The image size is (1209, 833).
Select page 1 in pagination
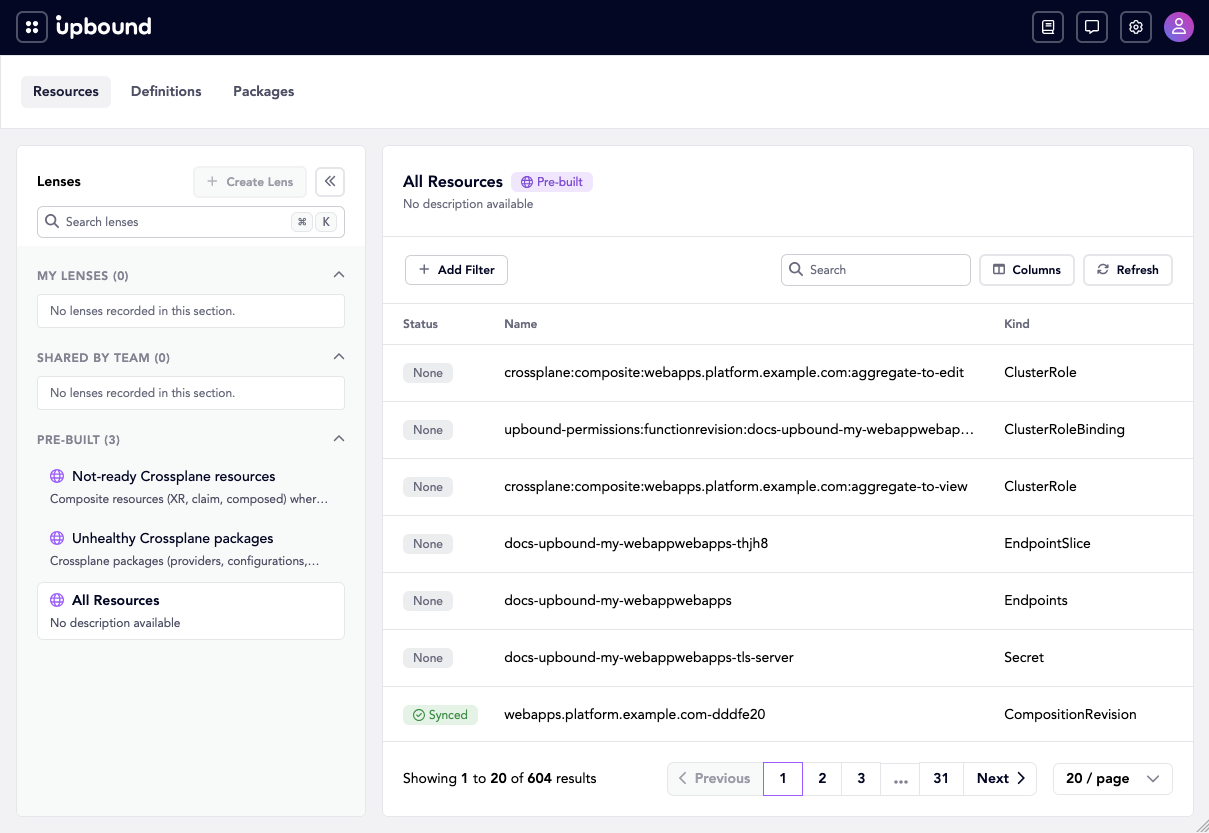783,779
